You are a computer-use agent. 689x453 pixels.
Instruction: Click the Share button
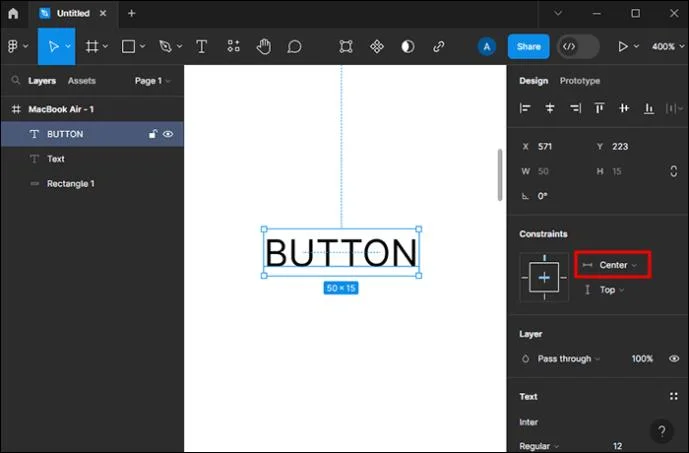[529, 46]
